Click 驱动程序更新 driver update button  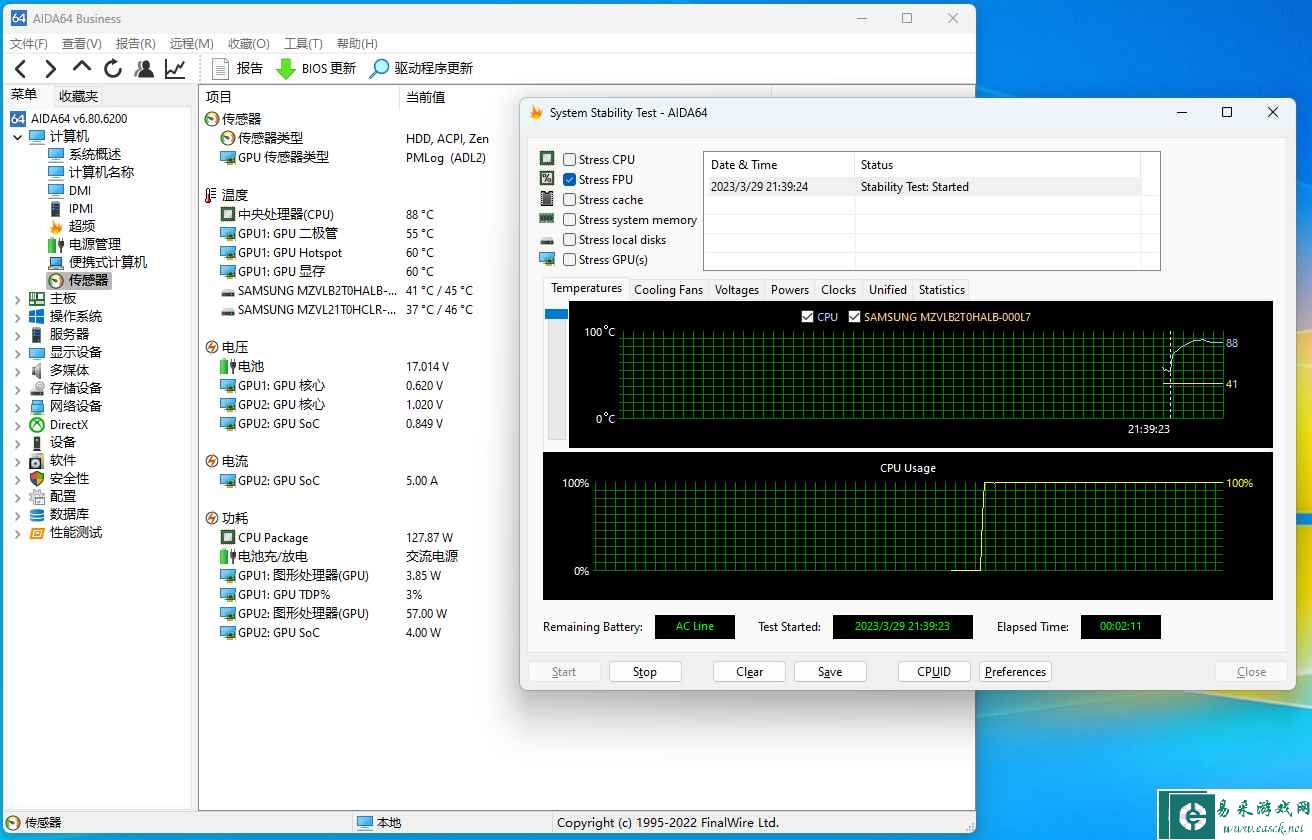421,68
